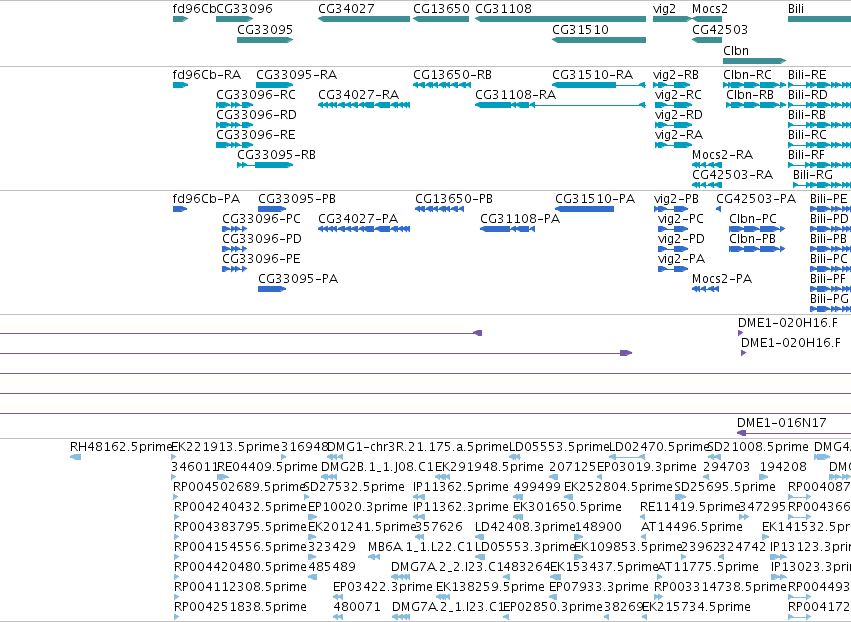This screenshot has width=851, height=622.
Task: Click the Bili gene label
Action: (796, 9)
